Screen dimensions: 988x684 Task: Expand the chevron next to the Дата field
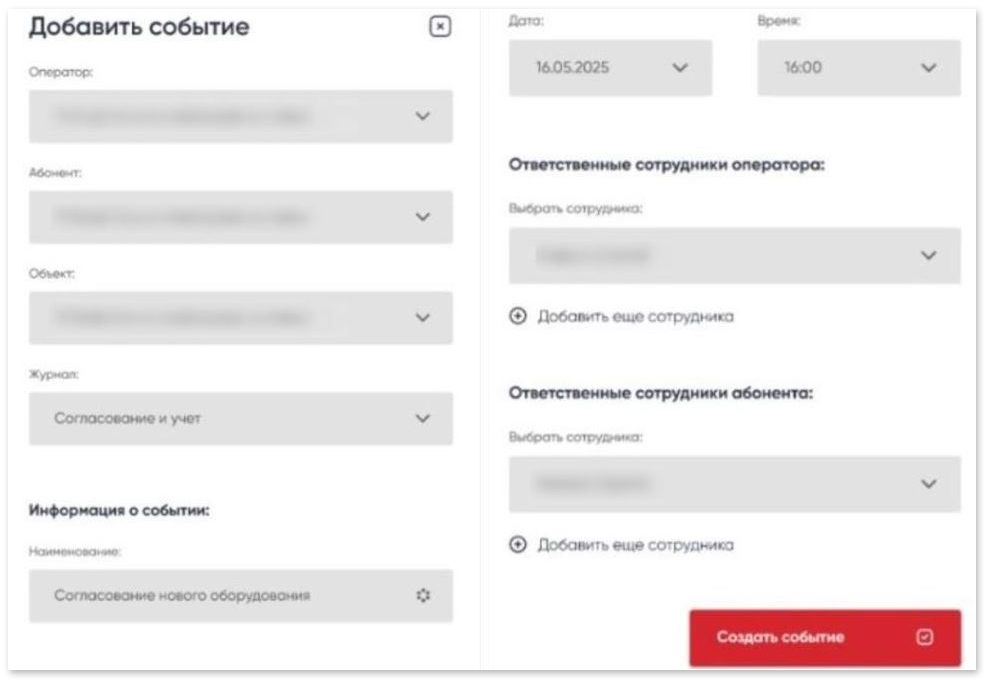point(680,68)
